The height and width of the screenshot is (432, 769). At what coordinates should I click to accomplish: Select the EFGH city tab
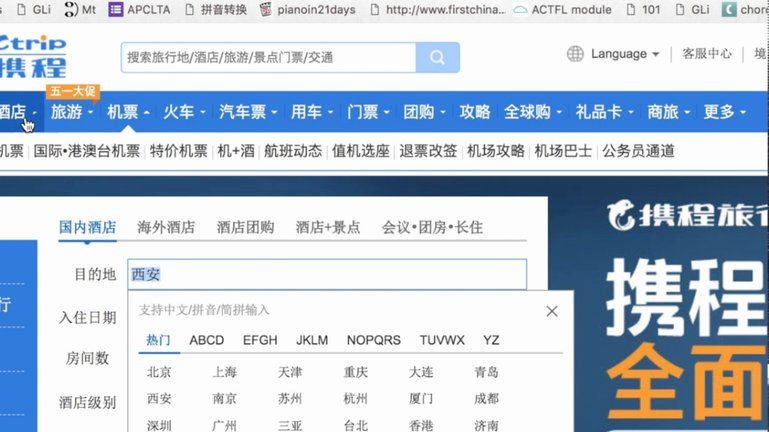(260, 340)
